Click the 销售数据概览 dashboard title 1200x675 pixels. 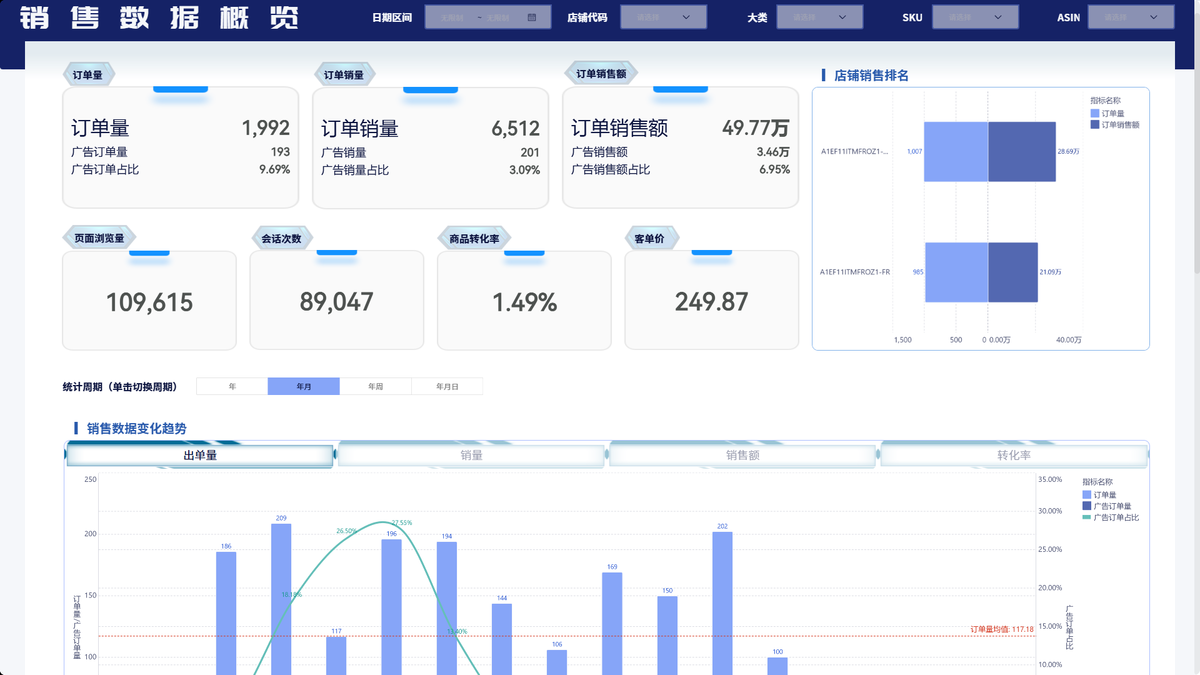pyautogui.click(x=158, y=18)
